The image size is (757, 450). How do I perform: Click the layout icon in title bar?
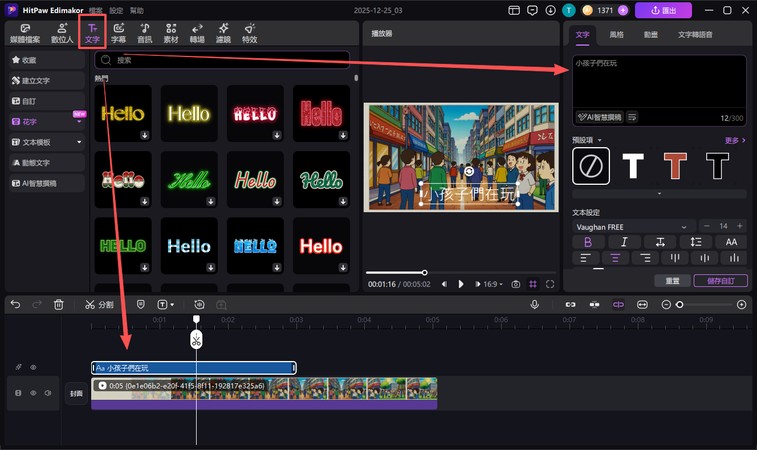point(514,10)
